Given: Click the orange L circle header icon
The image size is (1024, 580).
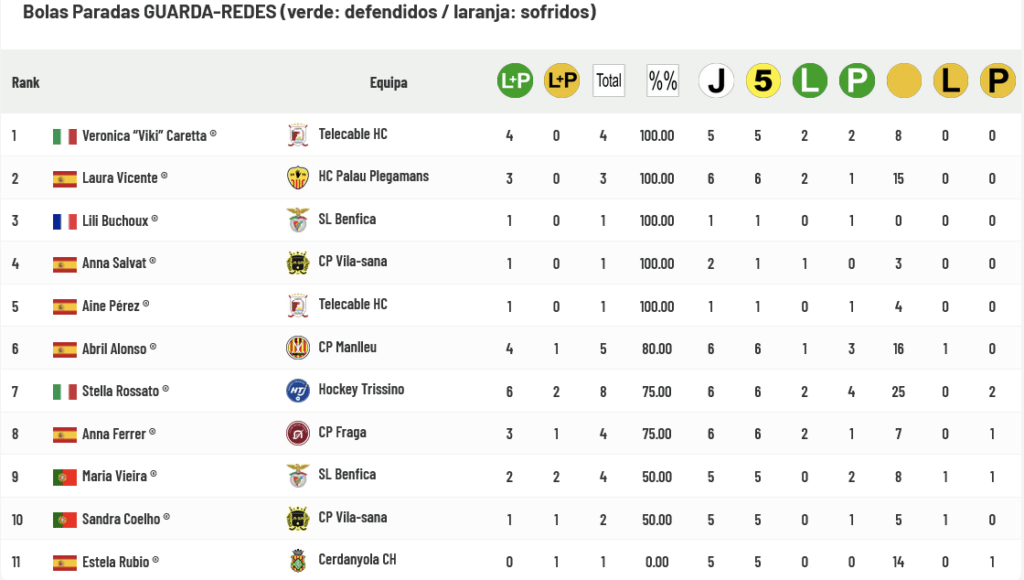Looking at the screenshot, I should click(x=951, y=81).
